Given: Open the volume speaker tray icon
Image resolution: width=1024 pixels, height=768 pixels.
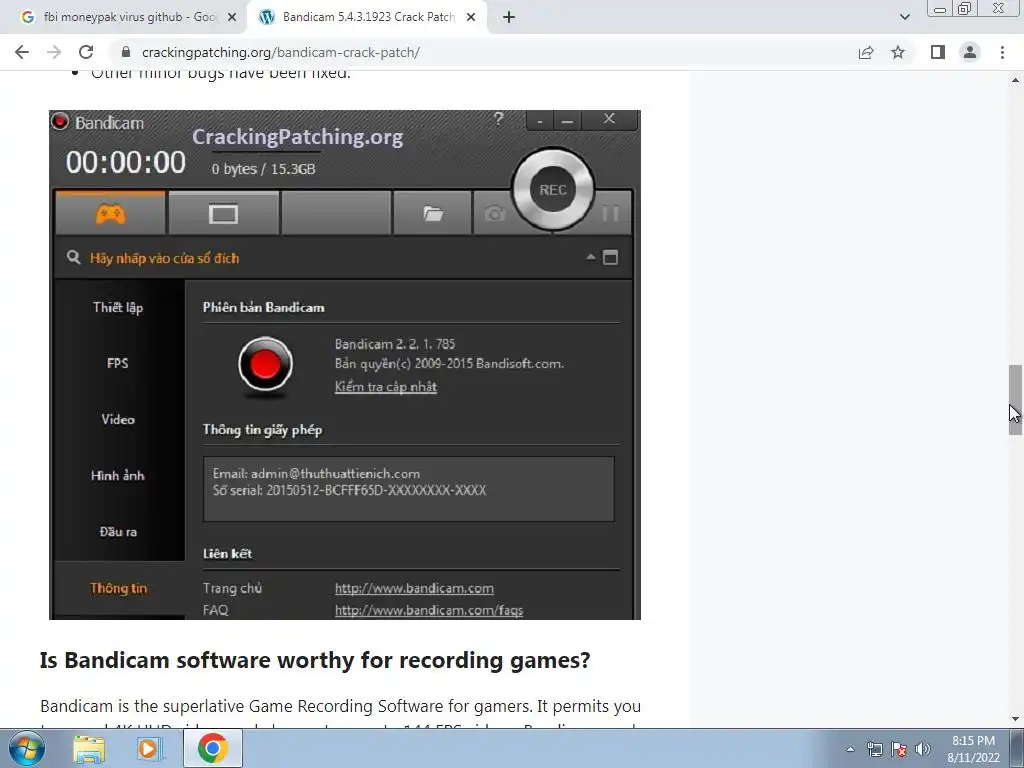Looking at the screenshot, I should [x=923, y=749].
